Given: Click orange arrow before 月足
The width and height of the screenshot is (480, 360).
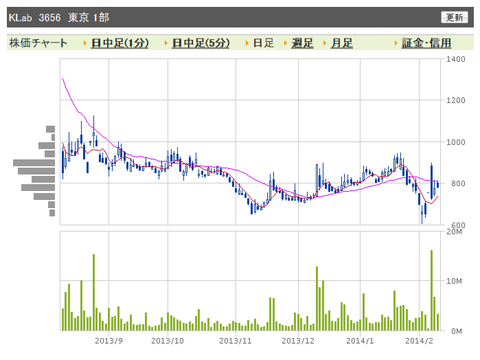Looking at the screenshot, I should coord(325,43).
